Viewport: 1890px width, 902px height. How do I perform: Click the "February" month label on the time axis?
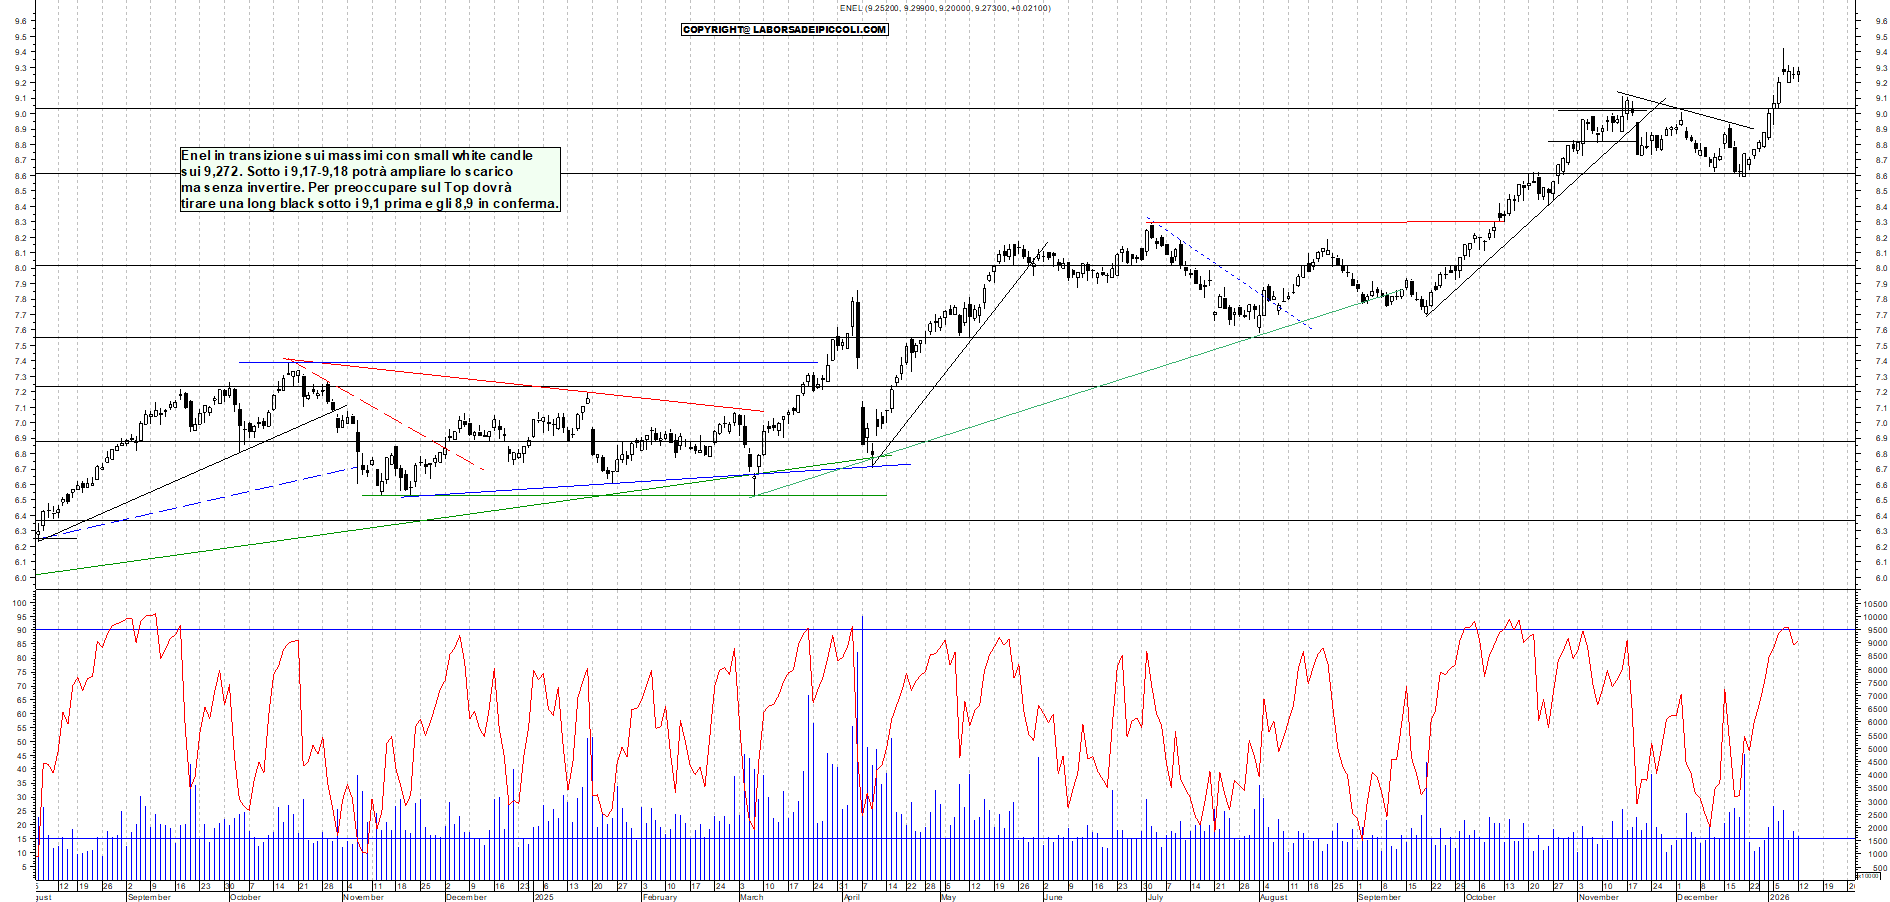(x=659, y=897)
